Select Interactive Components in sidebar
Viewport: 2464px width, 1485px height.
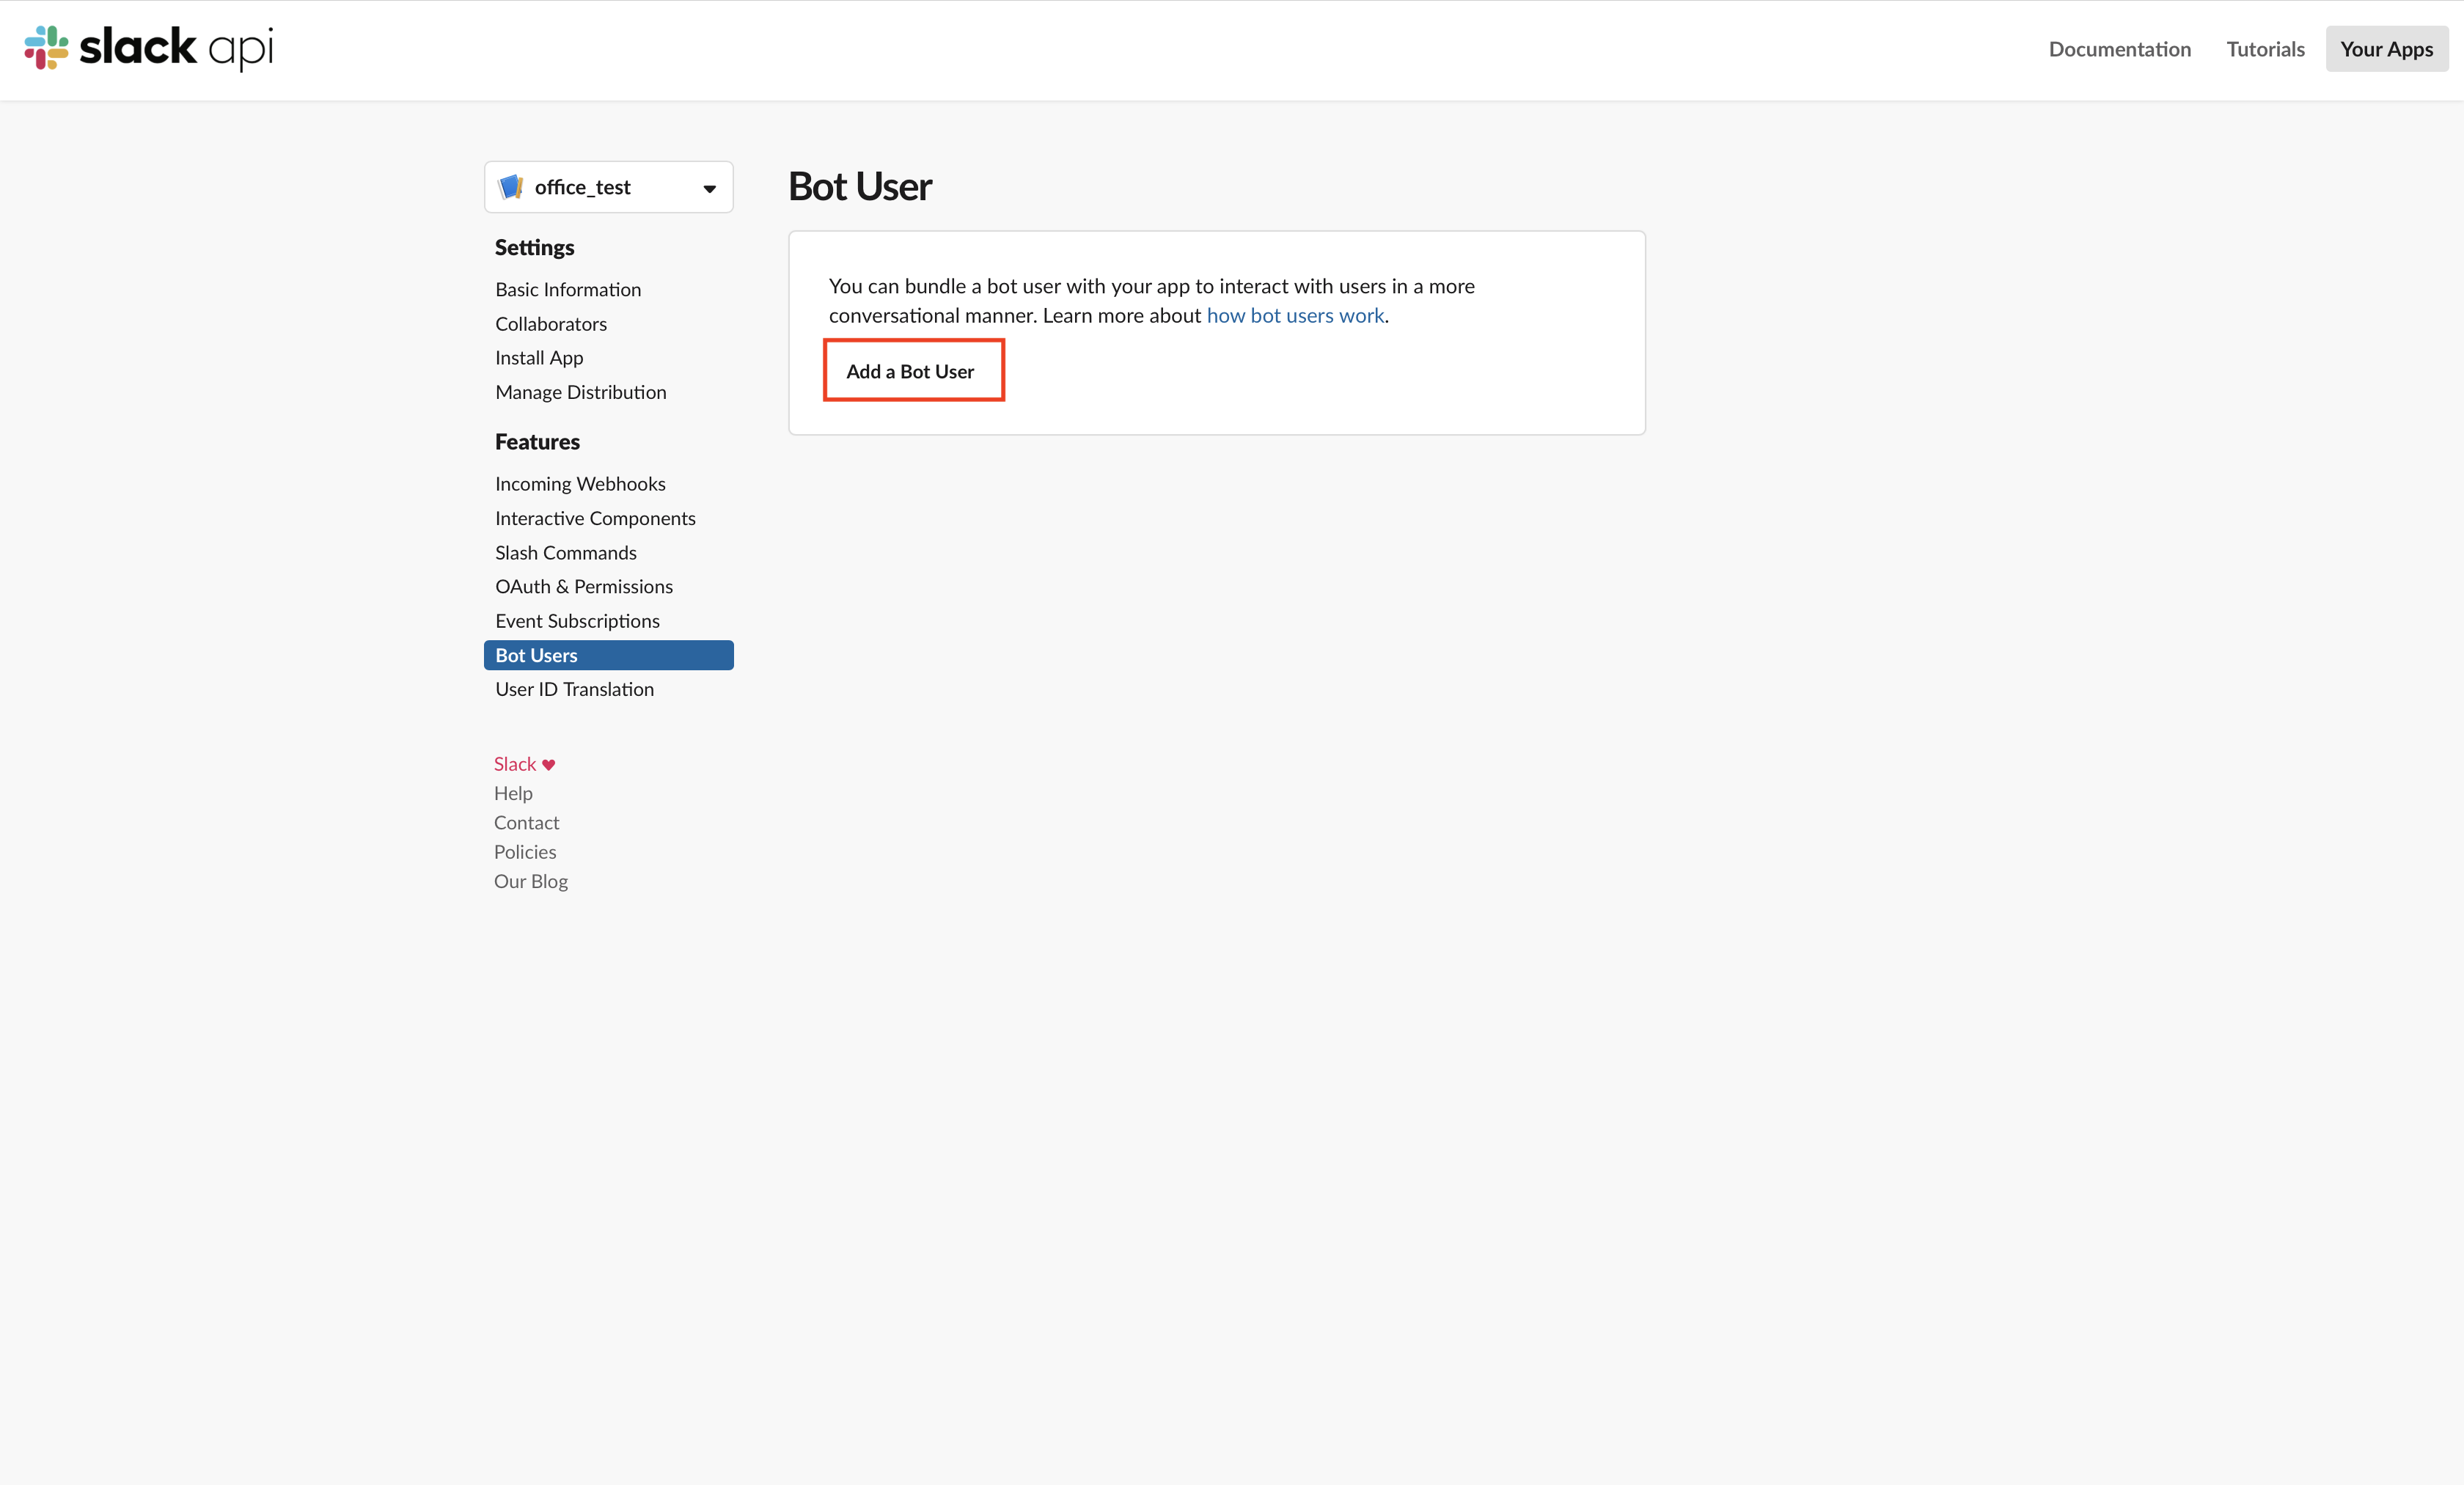coord(595,518)
